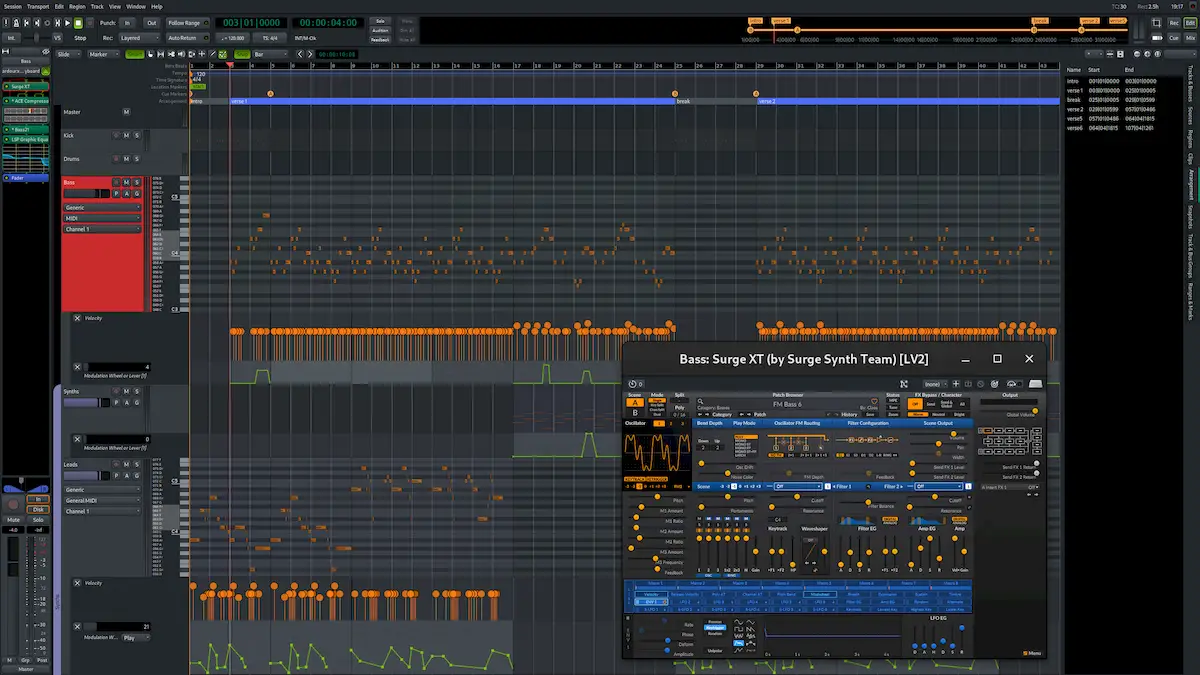Viewport: 1200px width, 675px height.
Task: Open the Marker ruler dropdown
Action: coord(103,54)
